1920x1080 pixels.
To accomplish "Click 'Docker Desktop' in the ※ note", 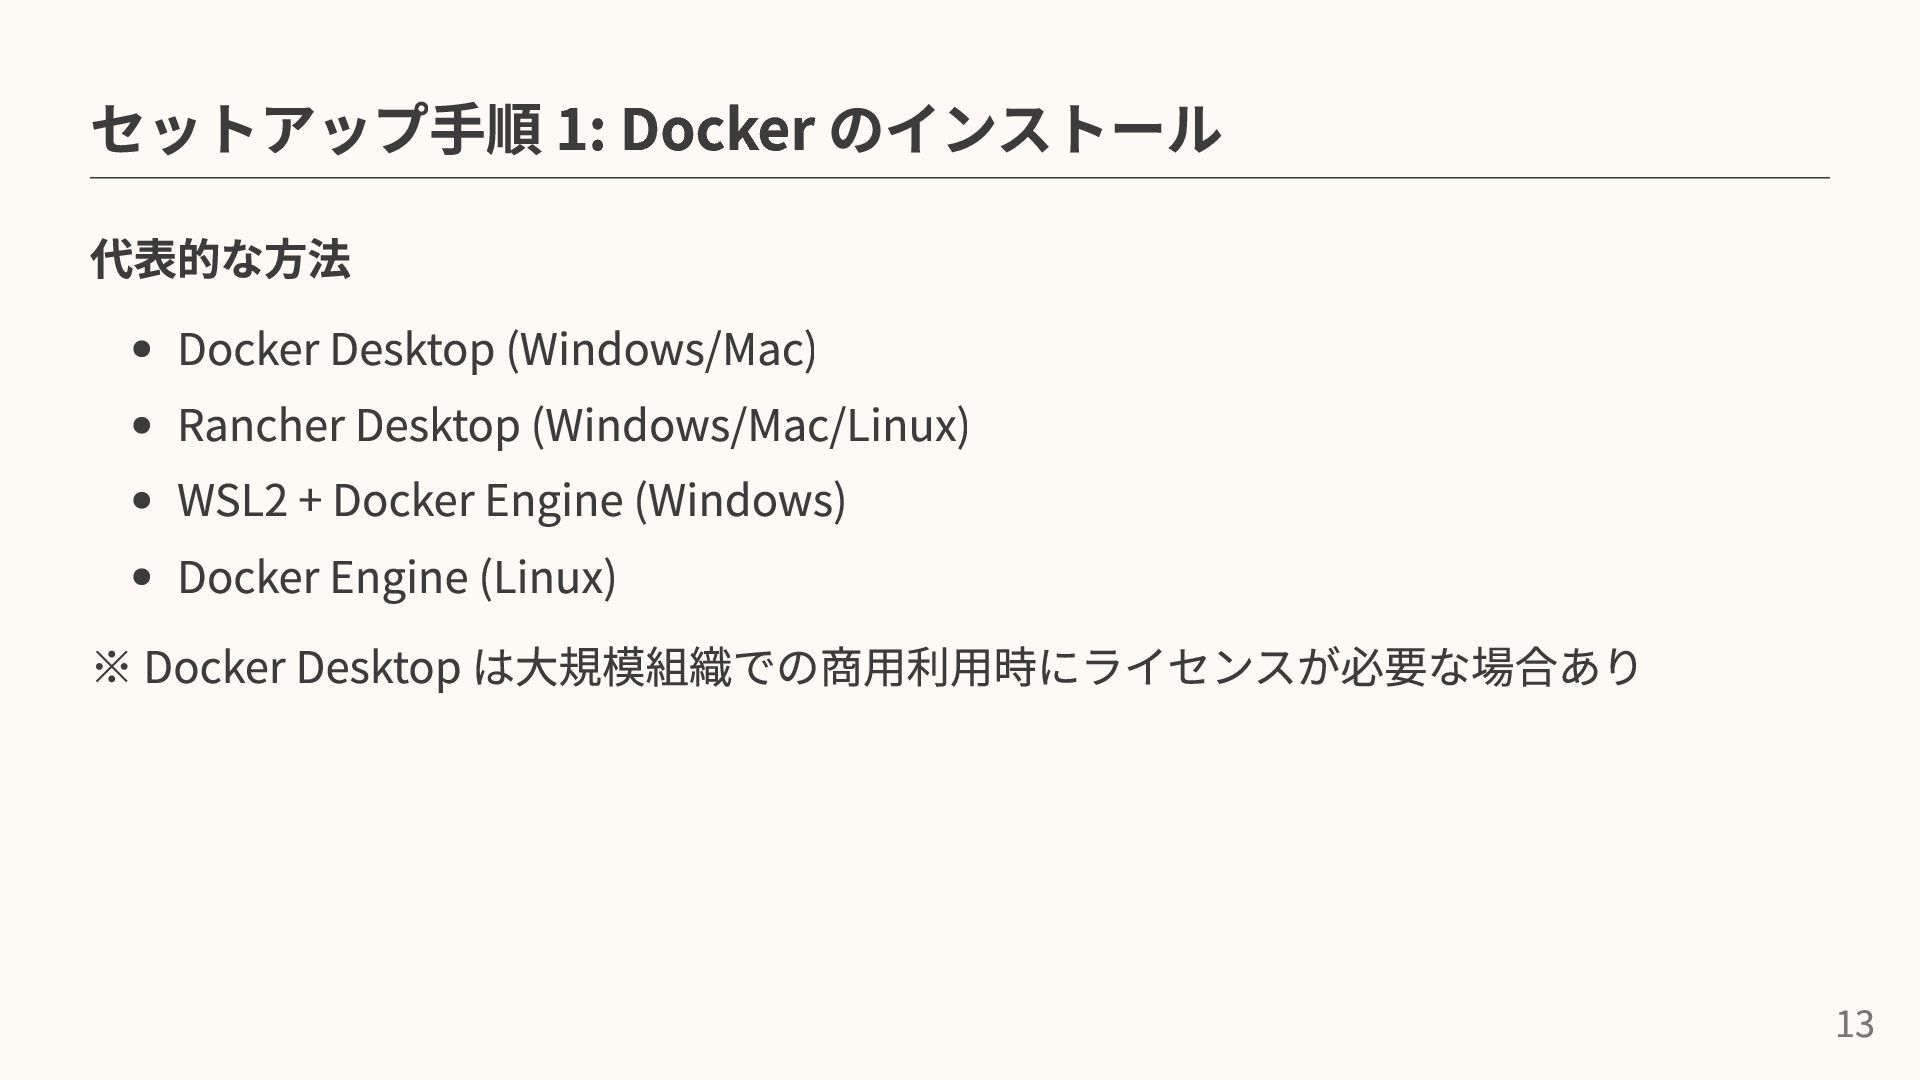I will tap(302, 667).
